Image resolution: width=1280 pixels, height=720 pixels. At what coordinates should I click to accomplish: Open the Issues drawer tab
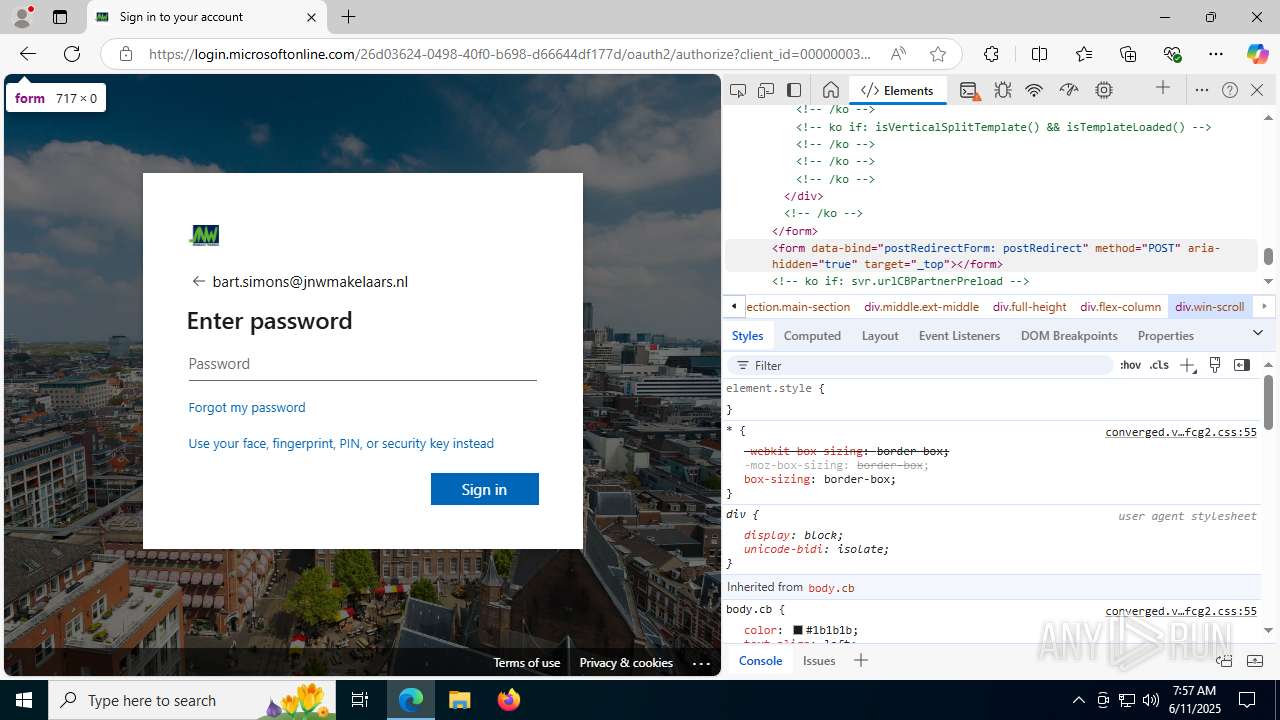point(819,660)
